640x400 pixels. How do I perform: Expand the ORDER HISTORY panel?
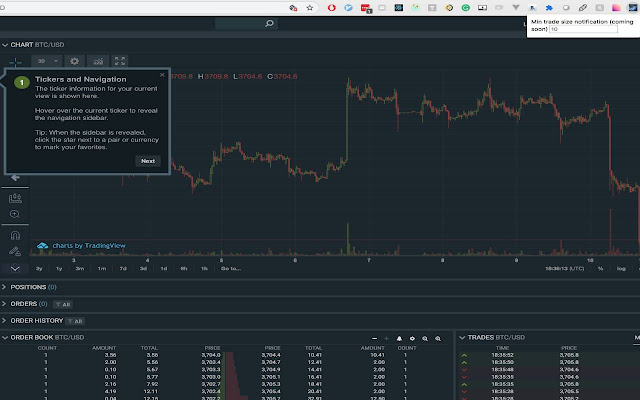coord(4,320)
